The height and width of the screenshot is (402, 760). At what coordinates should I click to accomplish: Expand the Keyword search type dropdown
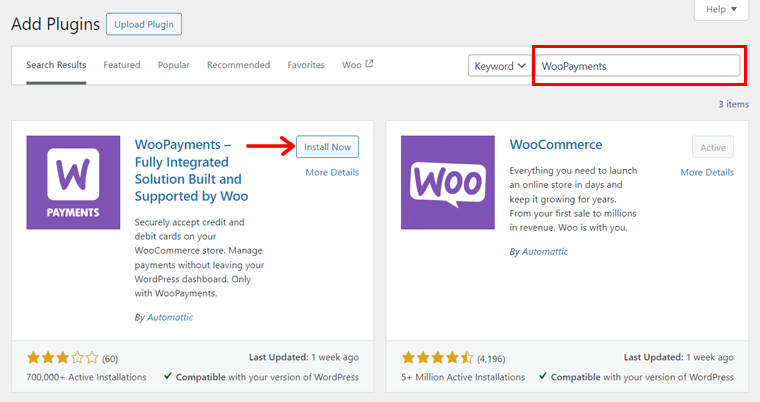tap(500, 66)
